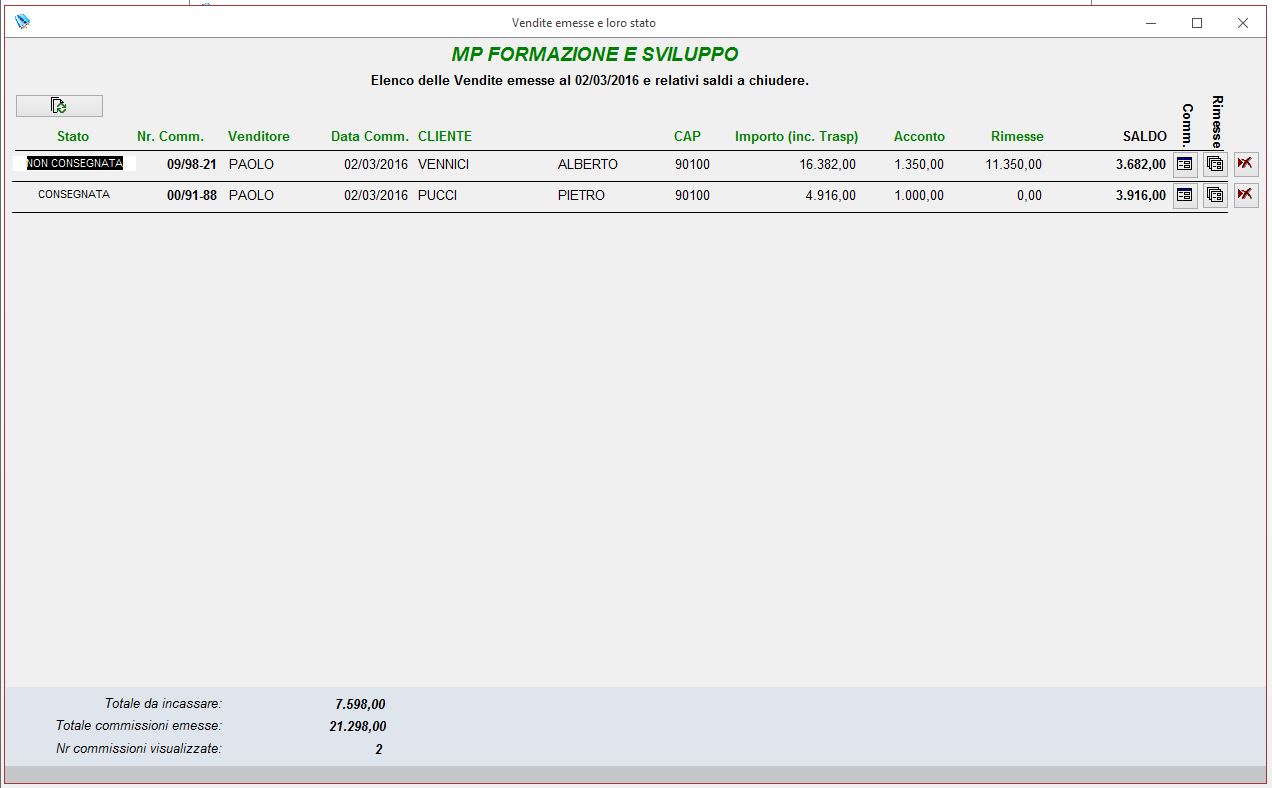The height and width of the screenshot is (788, 1272).
Task: Minimize the Vendite emesse window
Action: (1151, 22)
